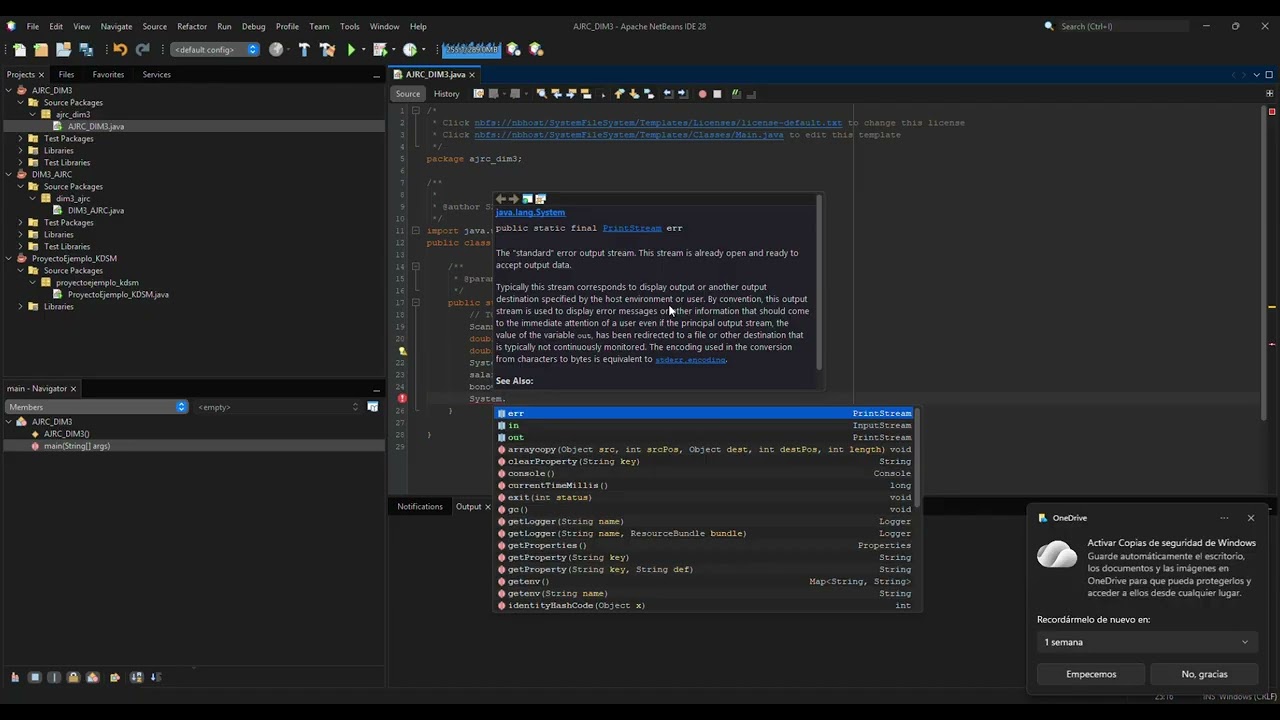Click the Empecemos button in OneDrive

click(1091, 674)
